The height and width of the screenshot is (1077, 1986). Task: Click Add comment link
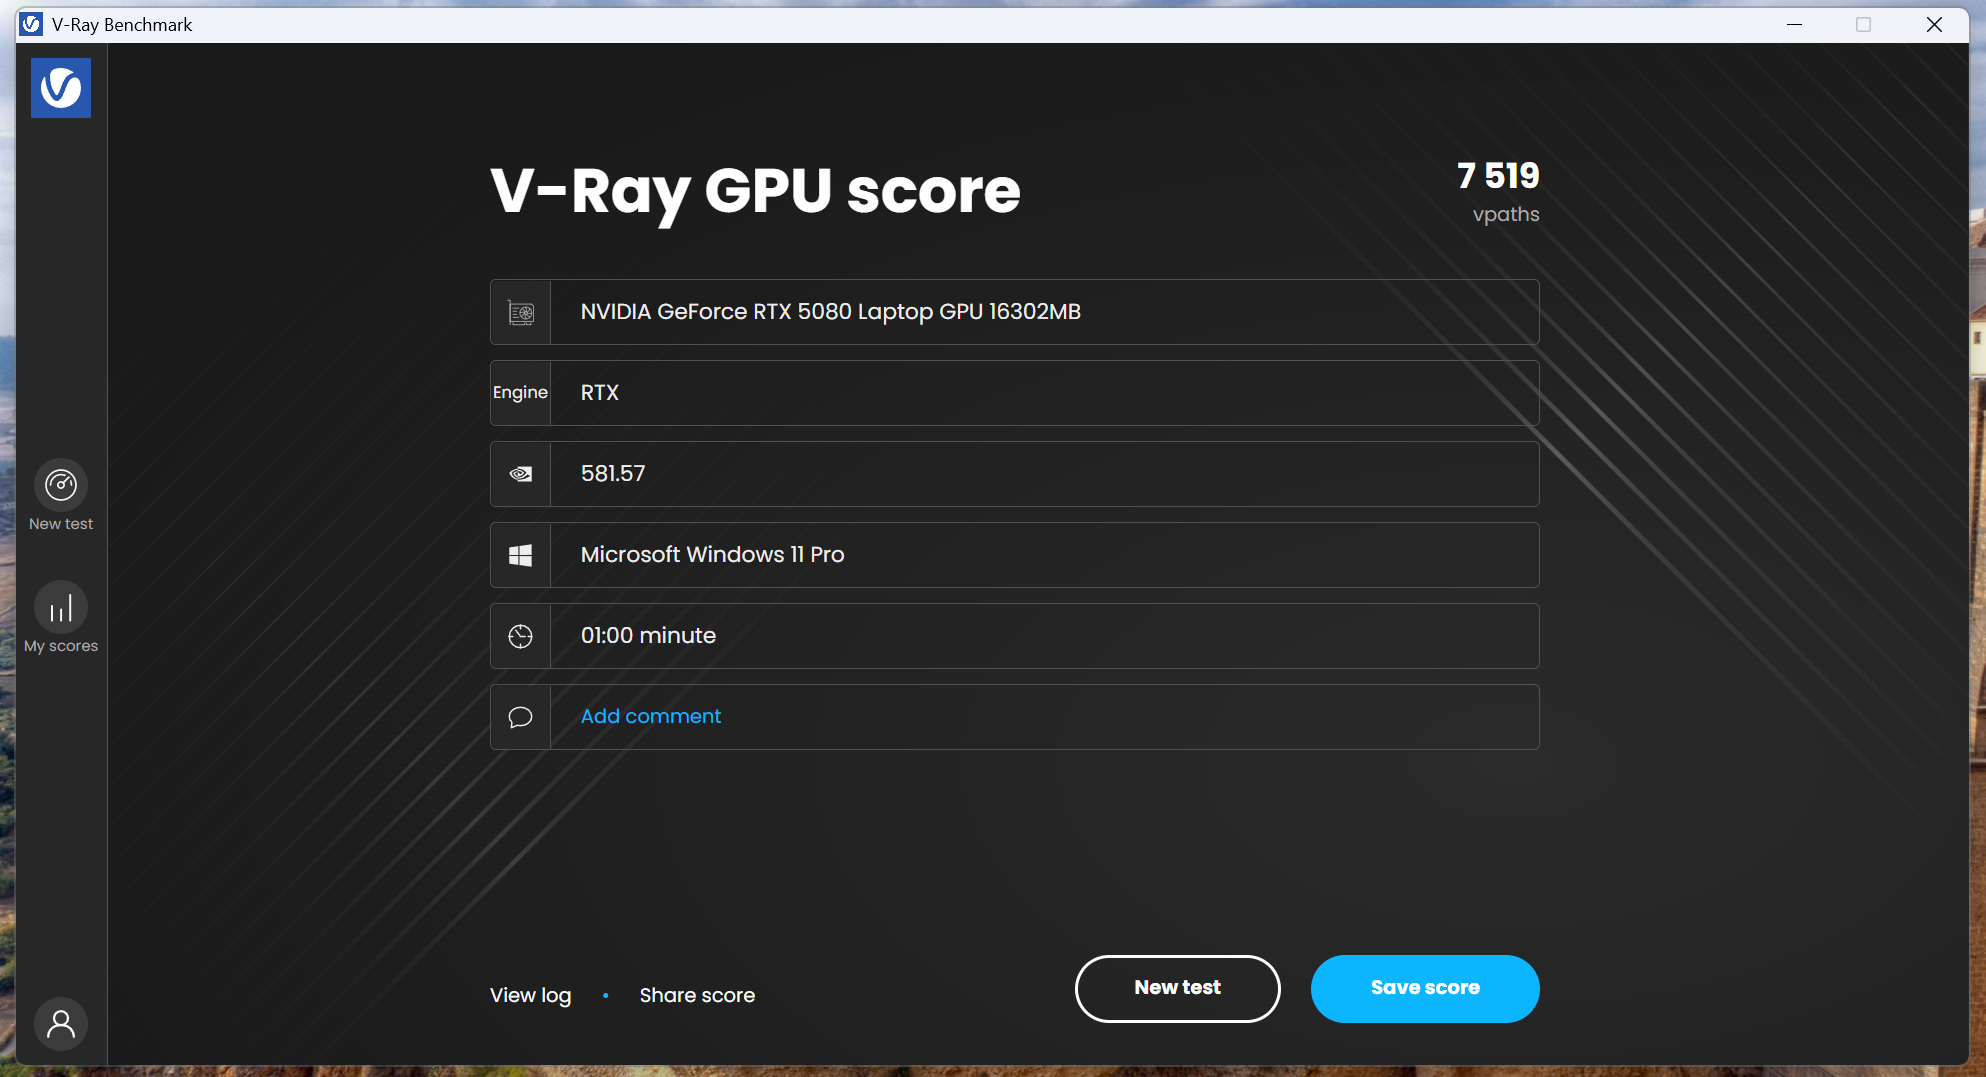(x=650, y=716)
